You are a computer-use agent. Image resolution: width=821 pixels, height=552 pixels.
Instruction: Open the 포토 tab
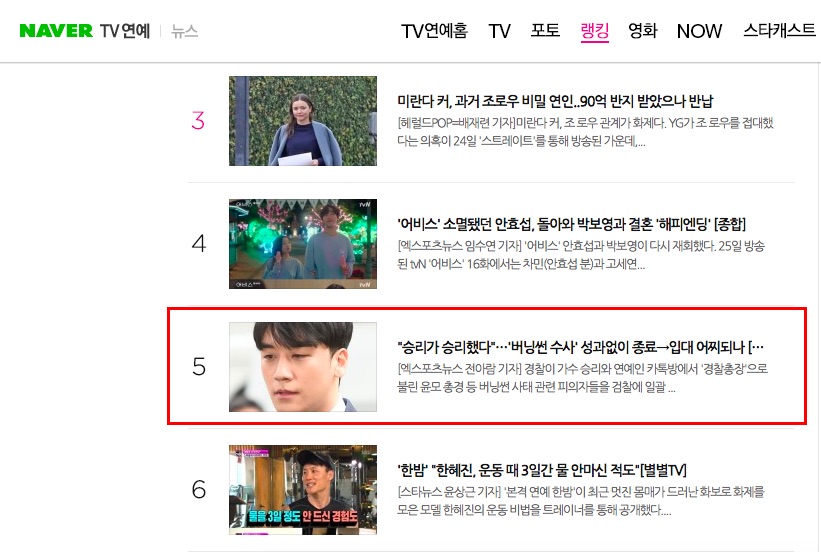545,31
